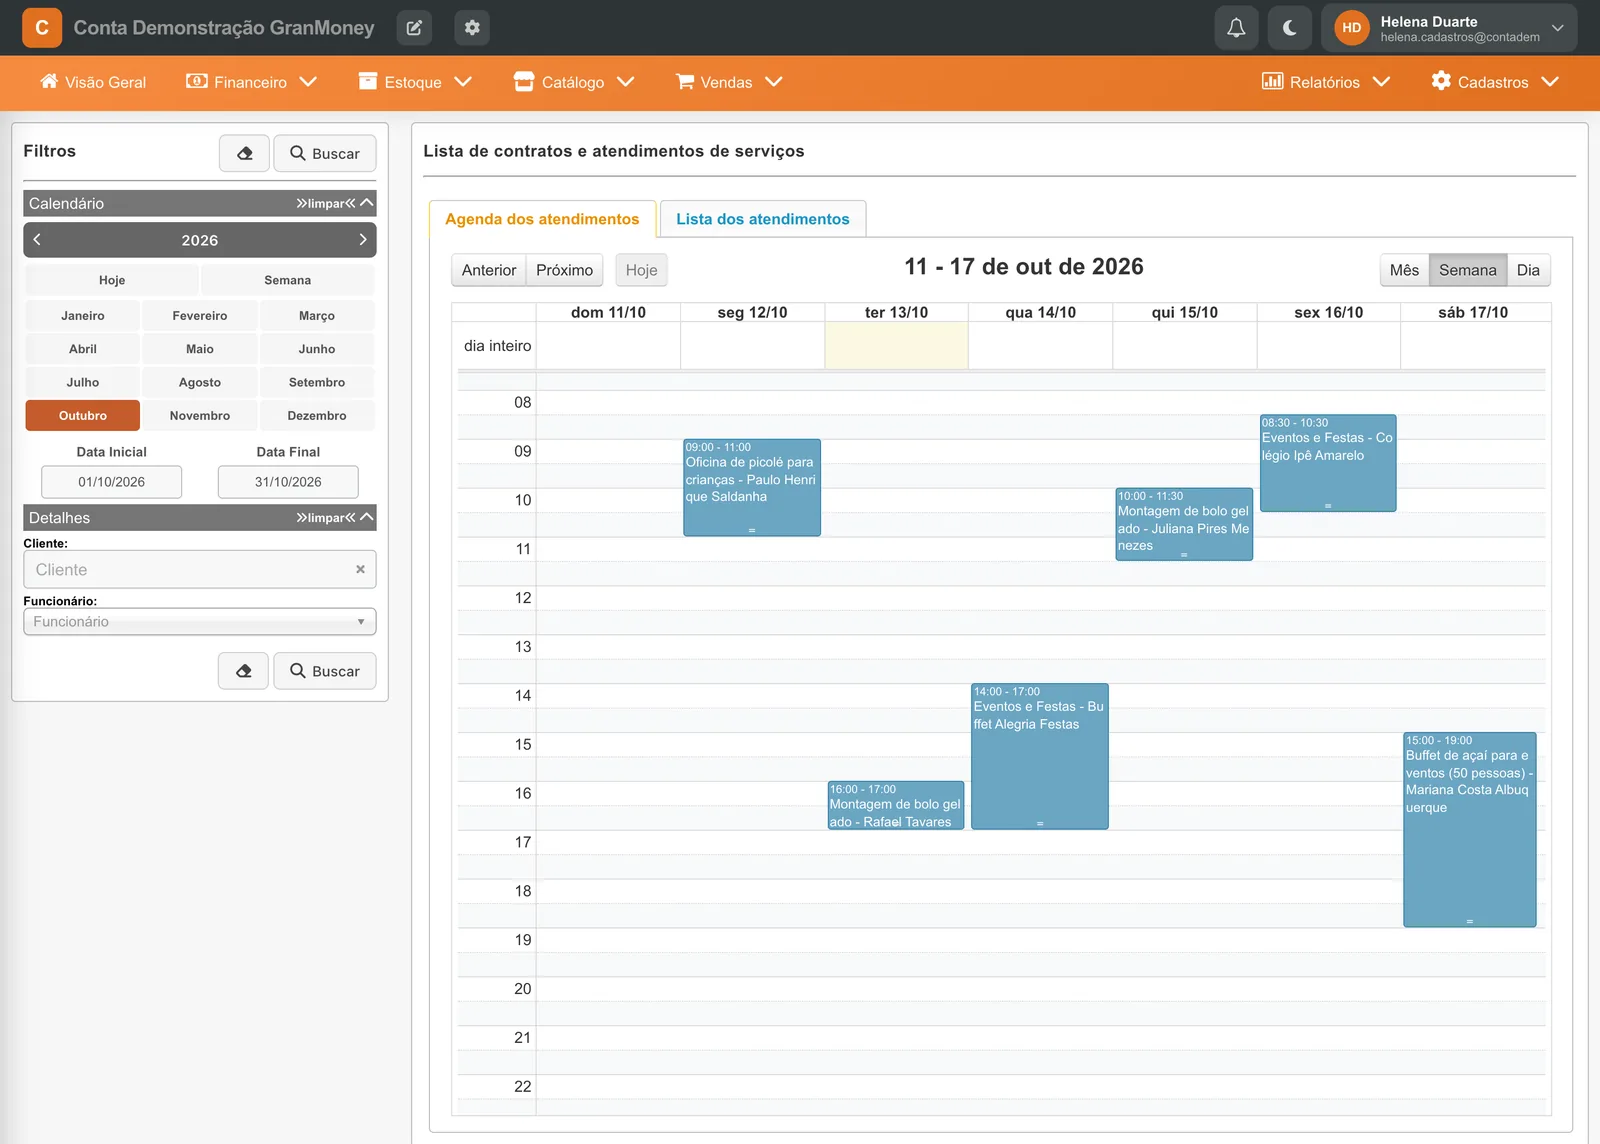The width and height of the screenshot is (1600, 1144).
Task: Open Helena Duarte user menu
Action: click(1449, 28)
